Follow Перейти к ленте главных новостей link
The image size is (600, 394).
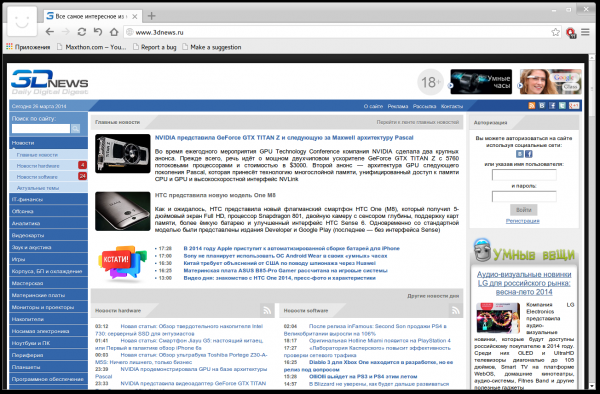click(x=417, y=122)
